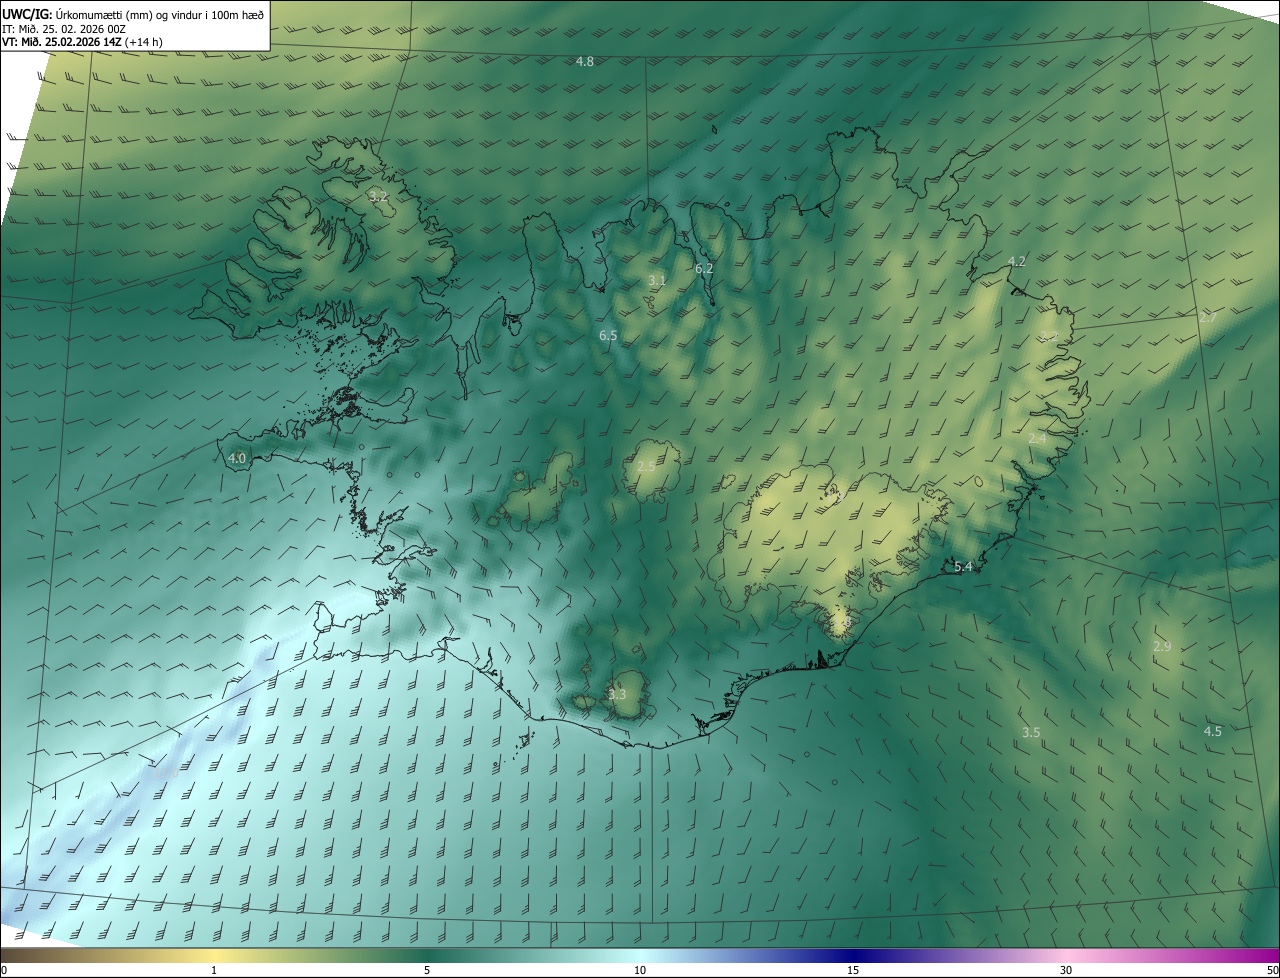Click the "4.2" value label on the map
1280x978 pixels.
1017,262
